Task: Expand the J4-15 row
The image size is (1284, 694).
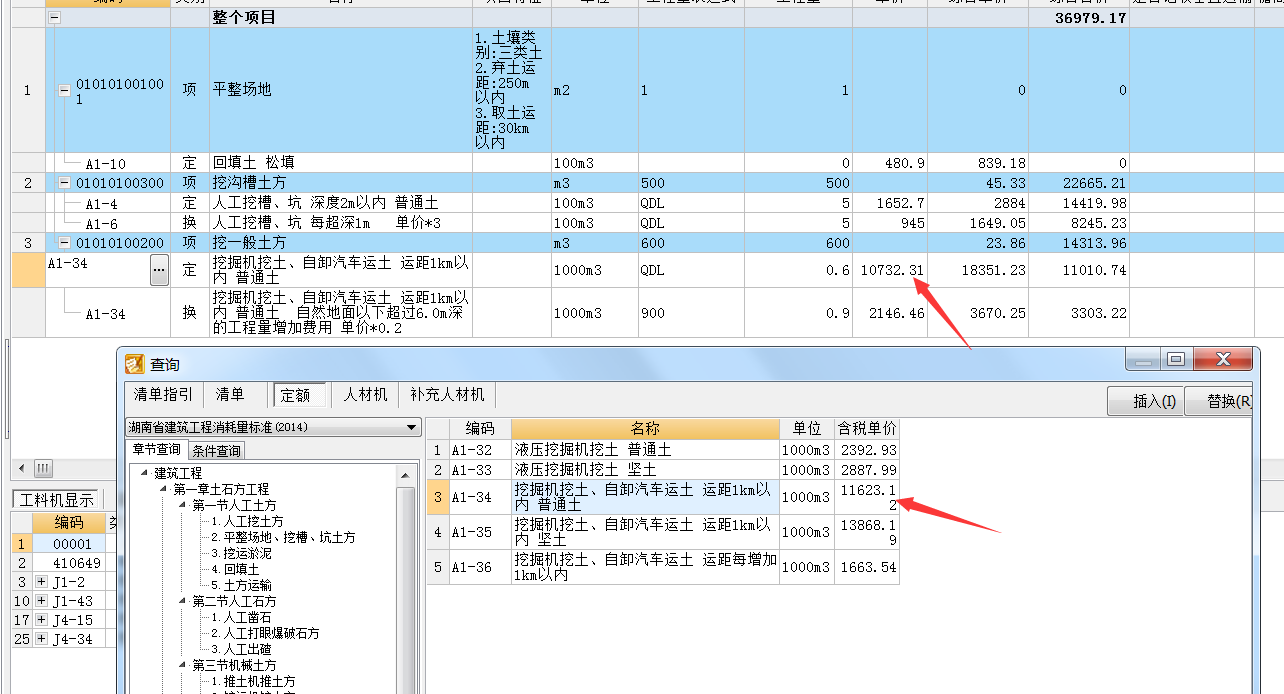Action: pos(40,620)
